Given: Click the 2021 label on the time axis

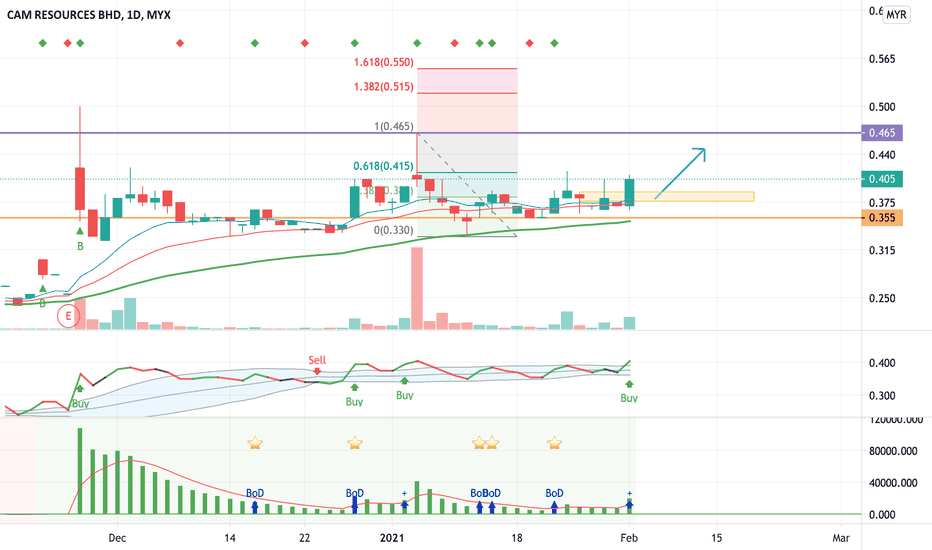Looking at the screenshot, I should (392, 538).
